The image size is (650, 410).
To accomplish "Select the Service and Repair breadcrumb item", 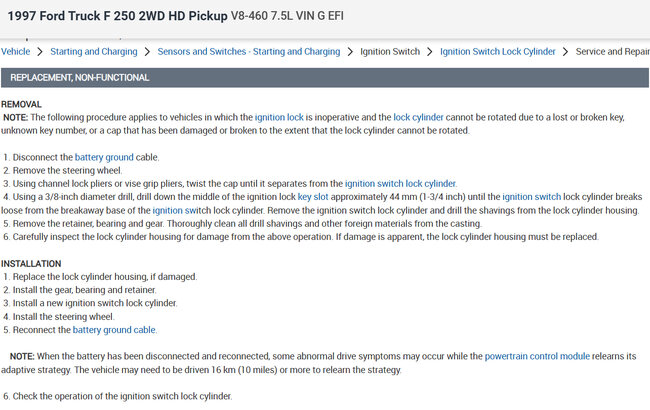I will pyautogui.click(x=612, y=51).
